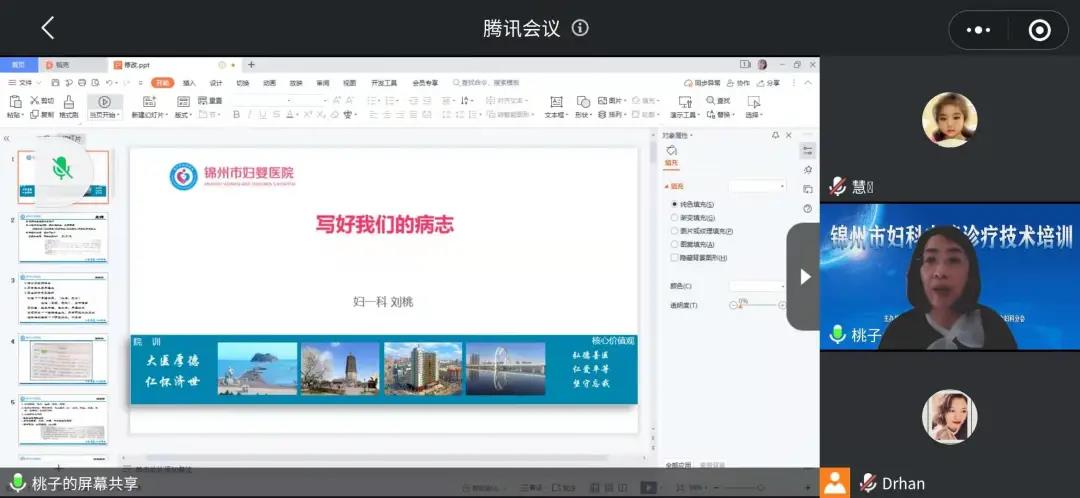The image size is (1080, 498).
Task: Open the Select (选择) dropdown
Action: point(754,107)
